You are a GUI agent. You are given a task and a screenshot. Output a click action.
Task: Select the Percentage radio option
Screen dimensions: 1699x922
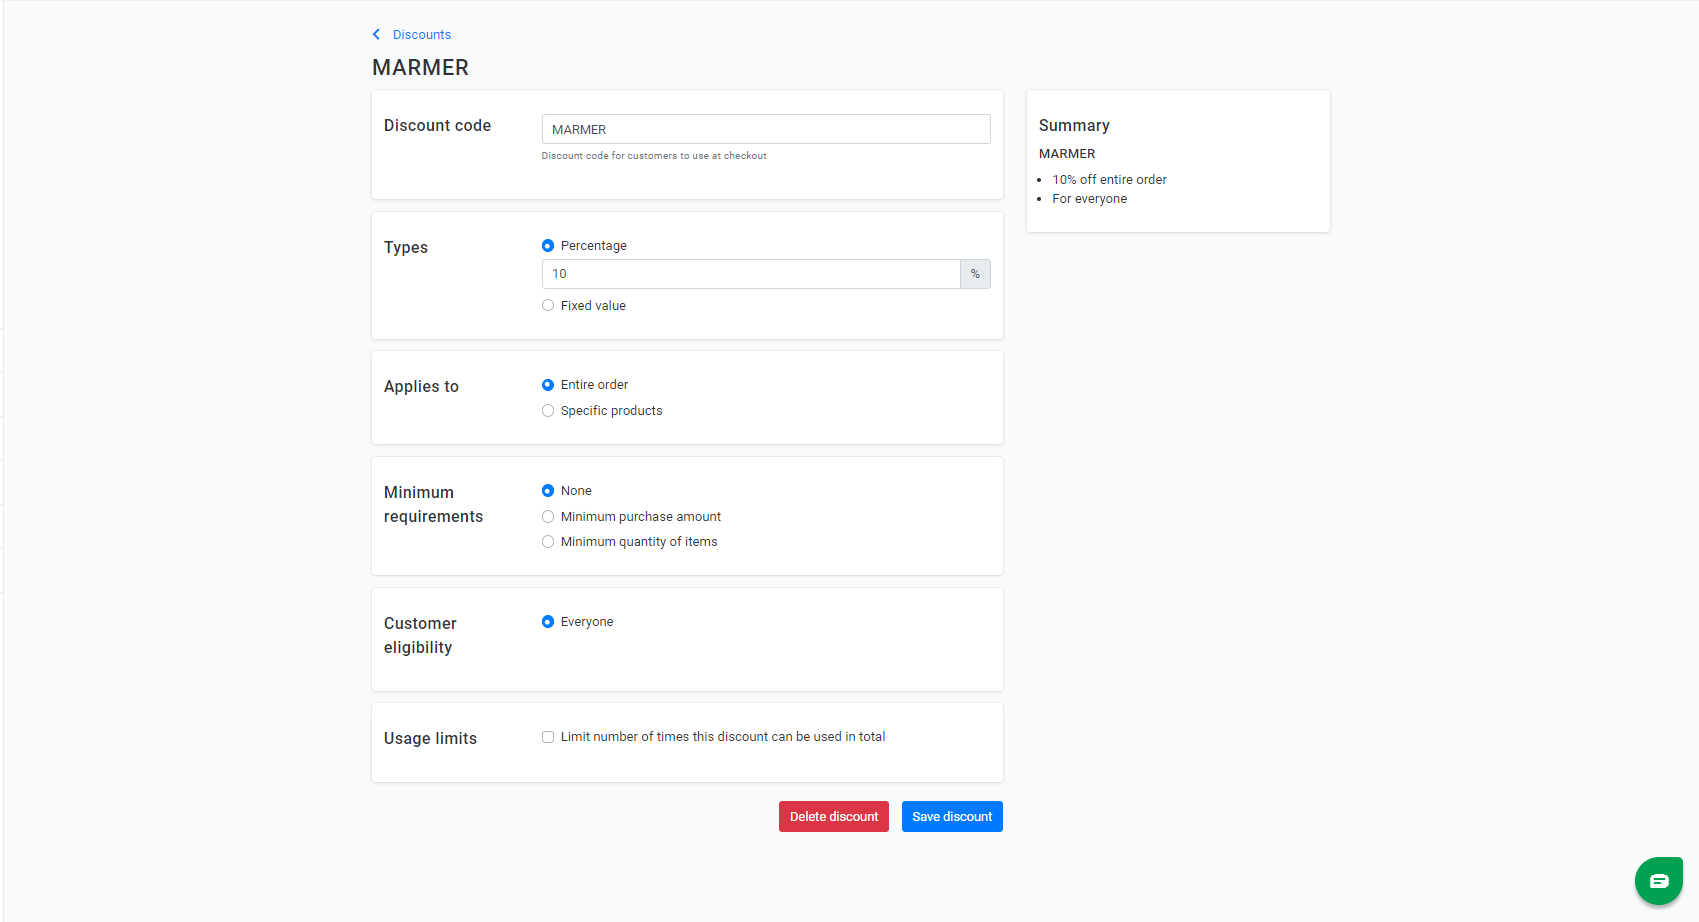tap(548, 246)
